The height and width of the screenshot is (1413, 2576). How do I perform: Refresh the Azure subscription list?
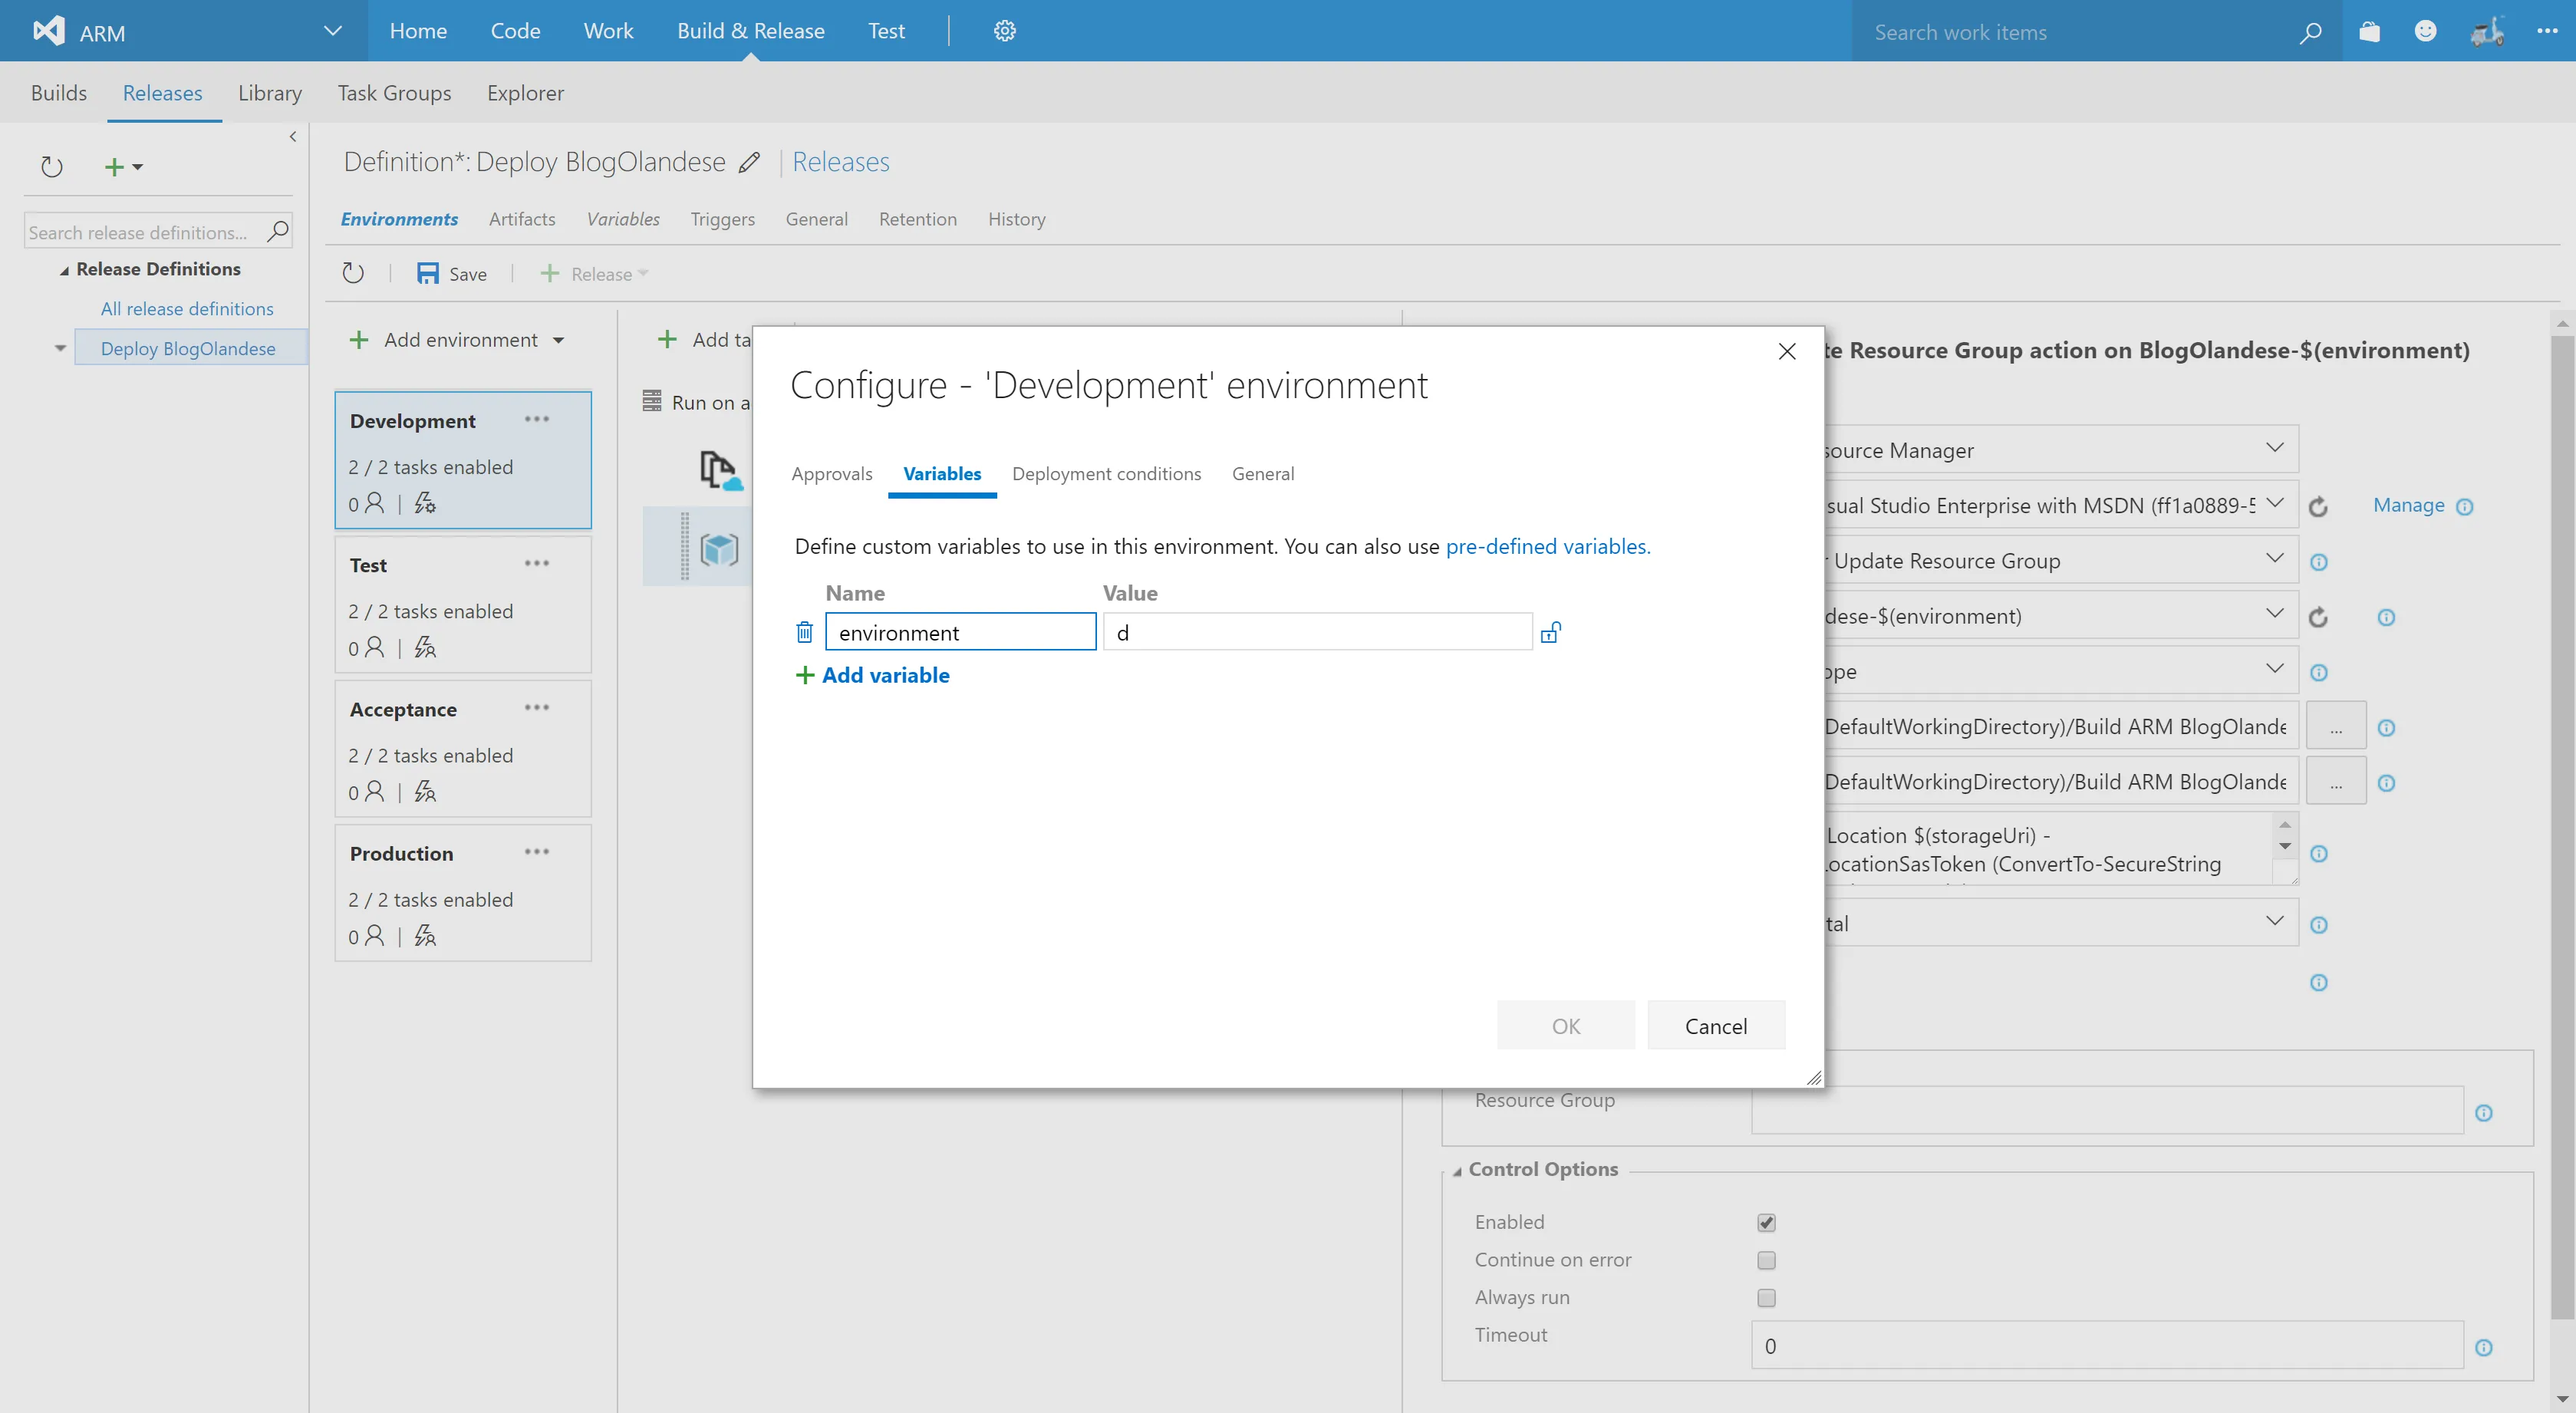coord(2318,507)
